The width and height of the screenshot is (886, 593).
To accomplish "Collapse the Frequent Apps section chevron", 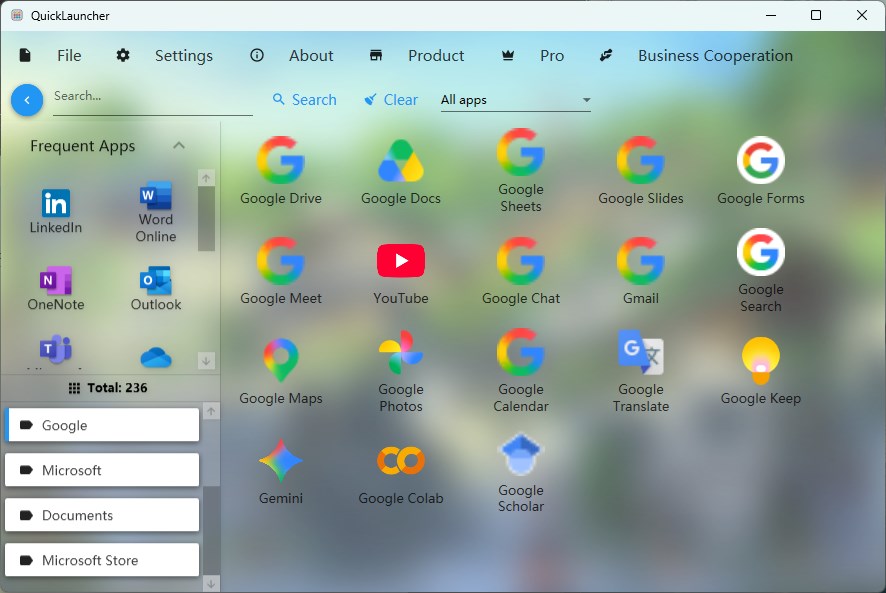I will (x=179, y=145).
